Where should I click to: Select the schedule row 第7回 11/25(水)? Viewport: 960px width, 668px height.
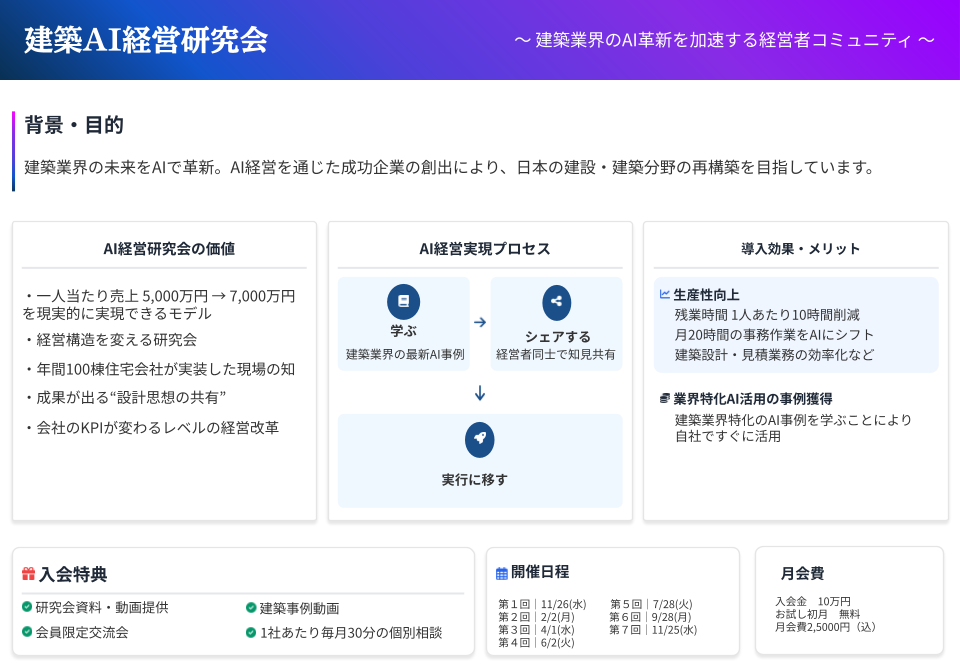(653, 630)
